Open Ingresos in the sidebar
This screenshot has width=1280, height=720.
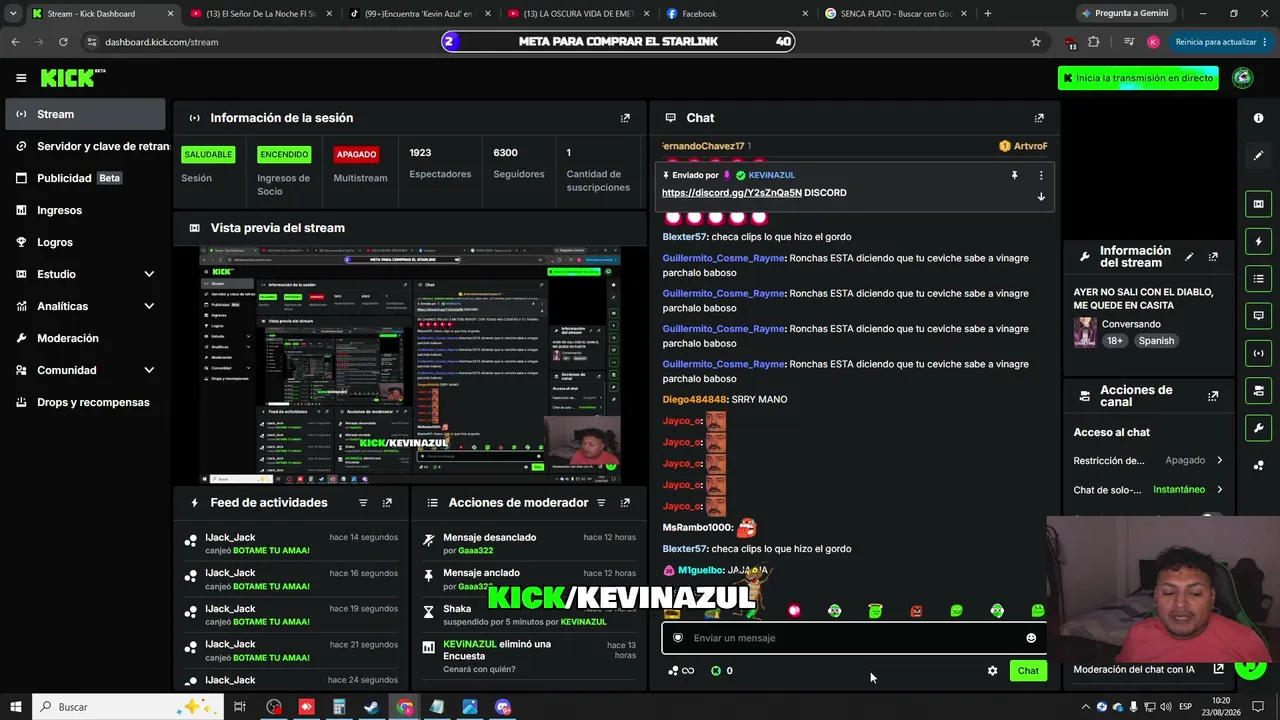click(x=86, y=210)
